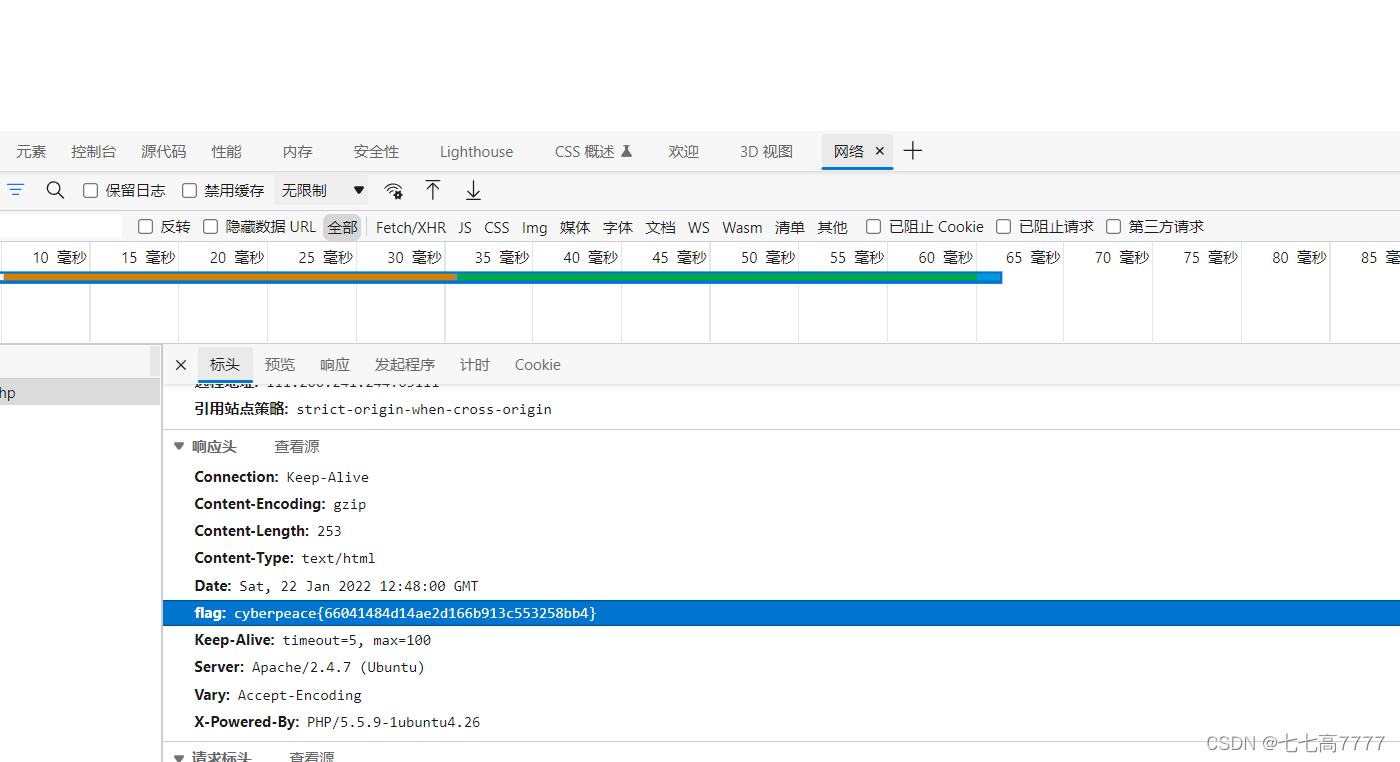Viewport: 1400px width, 762px height.
Task: Switch to the 元素 panel tab
Action: point(31,152)
